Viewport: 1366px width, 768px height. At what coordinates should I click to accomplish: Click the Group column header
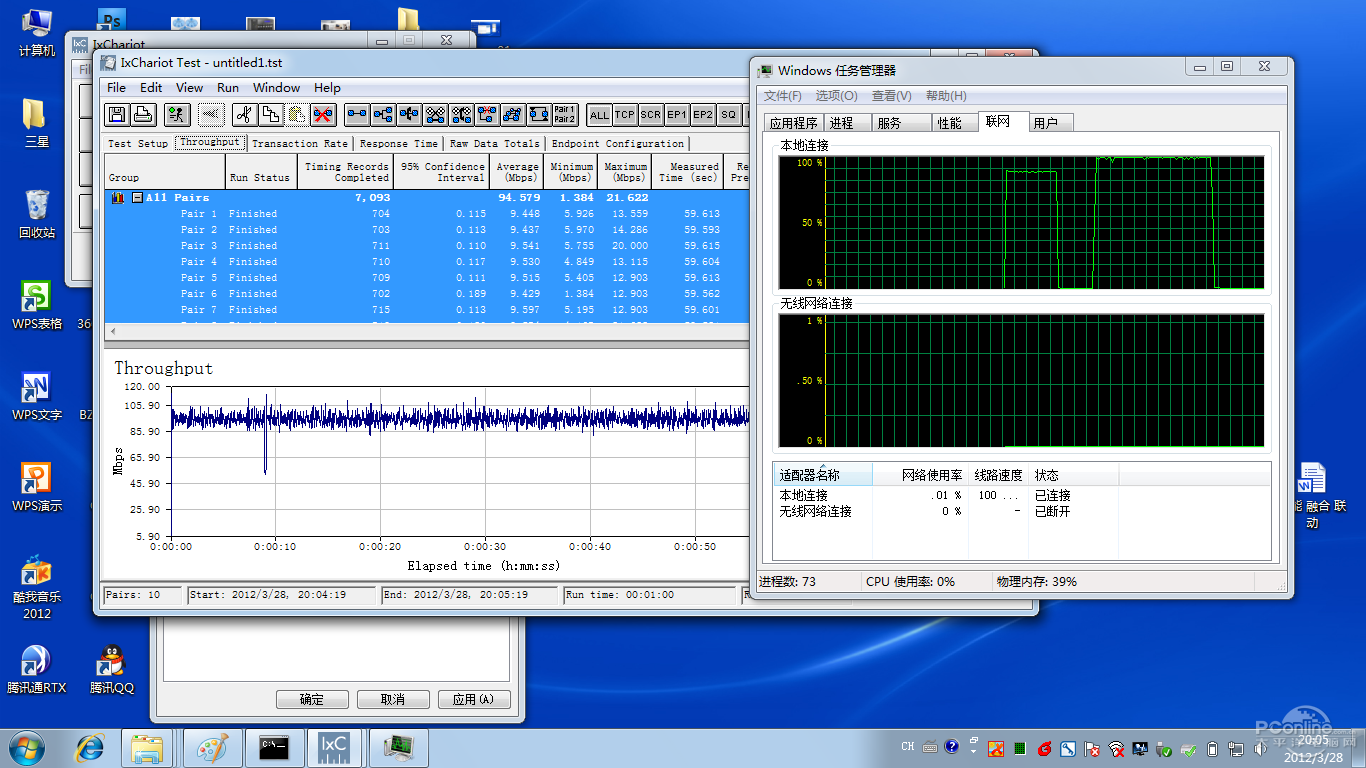click(165, 172)
